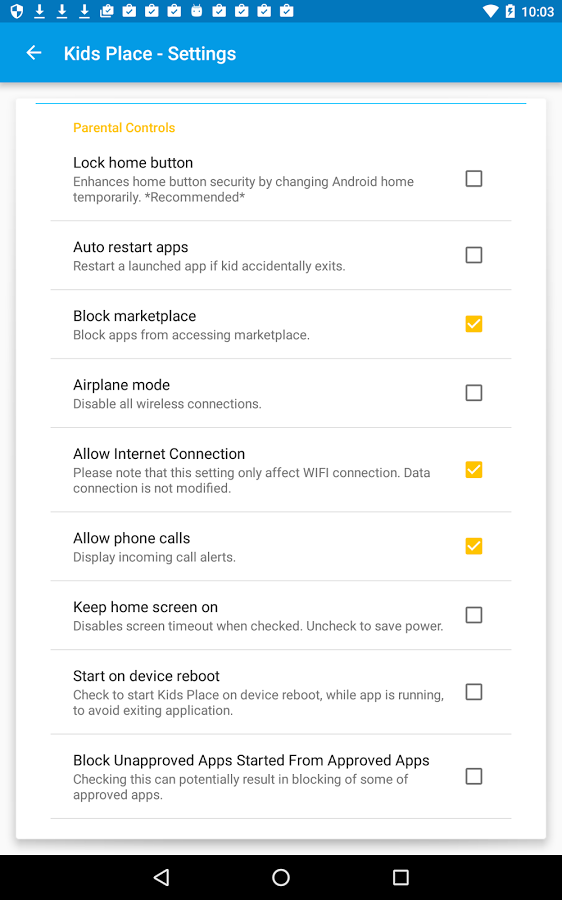Check Block Unapproved Apps Started From Approved Apps
This screenshot has height=900, width=562.
[x=474, y=776]
